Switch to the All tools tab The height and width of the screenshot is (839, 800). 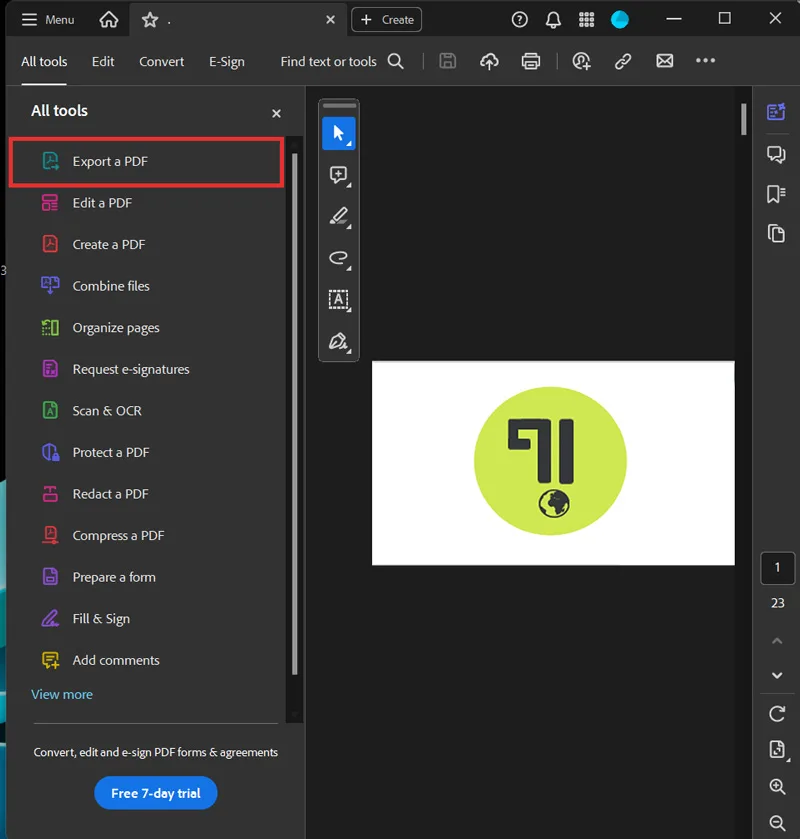44,62
